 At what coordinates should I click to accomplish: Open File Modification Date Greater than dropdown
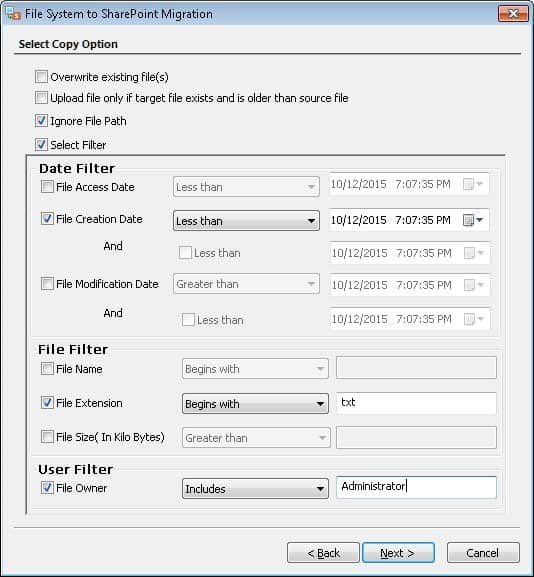(x=246, y=284)
